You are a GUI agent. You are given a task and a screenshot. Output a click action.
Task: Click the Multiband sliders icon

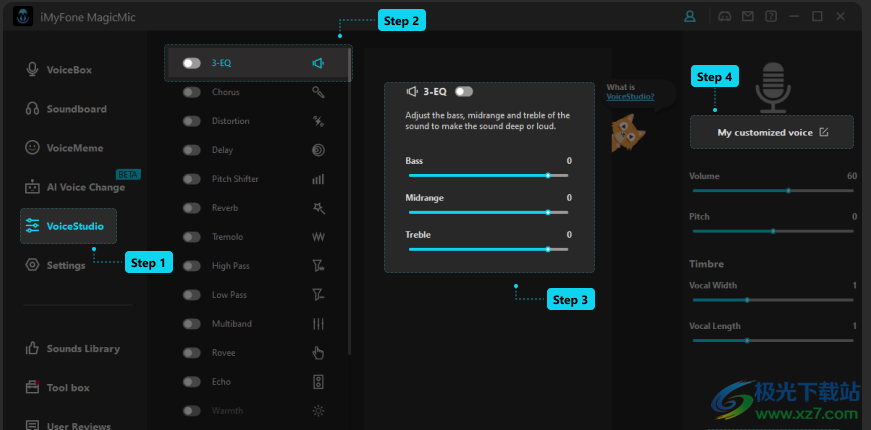[x=318, y=323]
